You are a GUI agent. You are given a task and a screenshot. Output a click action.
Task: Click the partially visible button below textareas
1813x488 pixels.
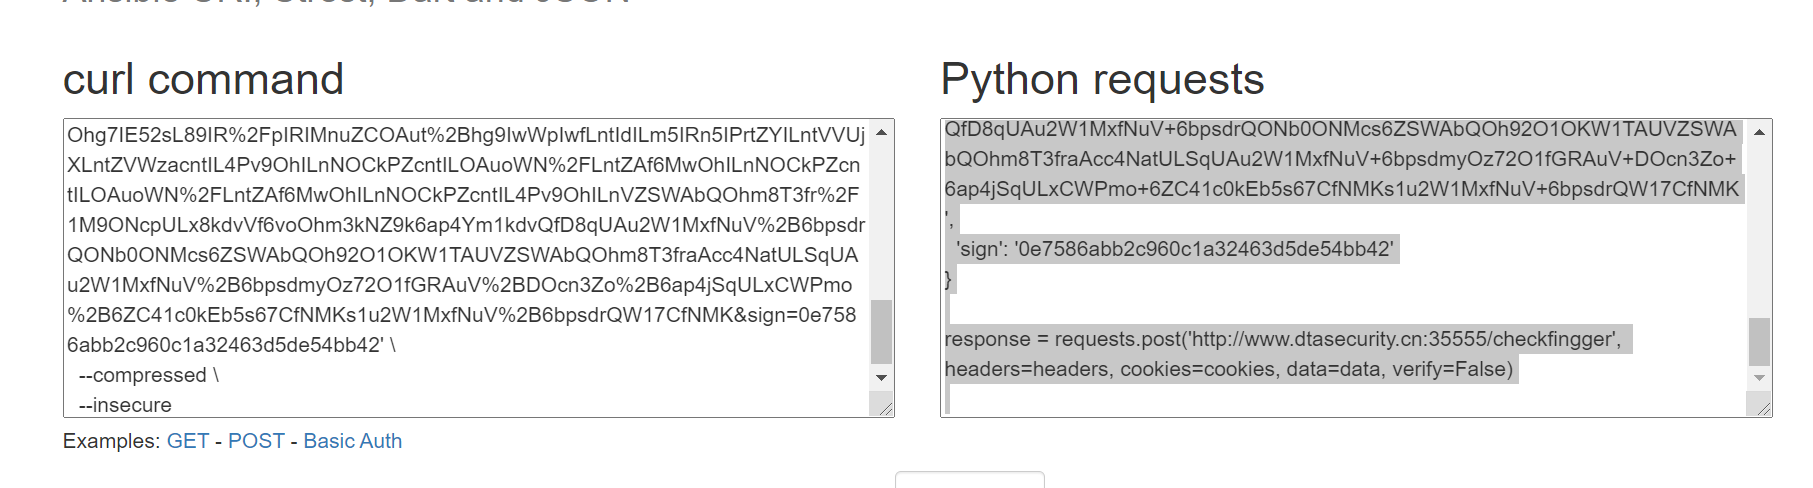(969, 480)
